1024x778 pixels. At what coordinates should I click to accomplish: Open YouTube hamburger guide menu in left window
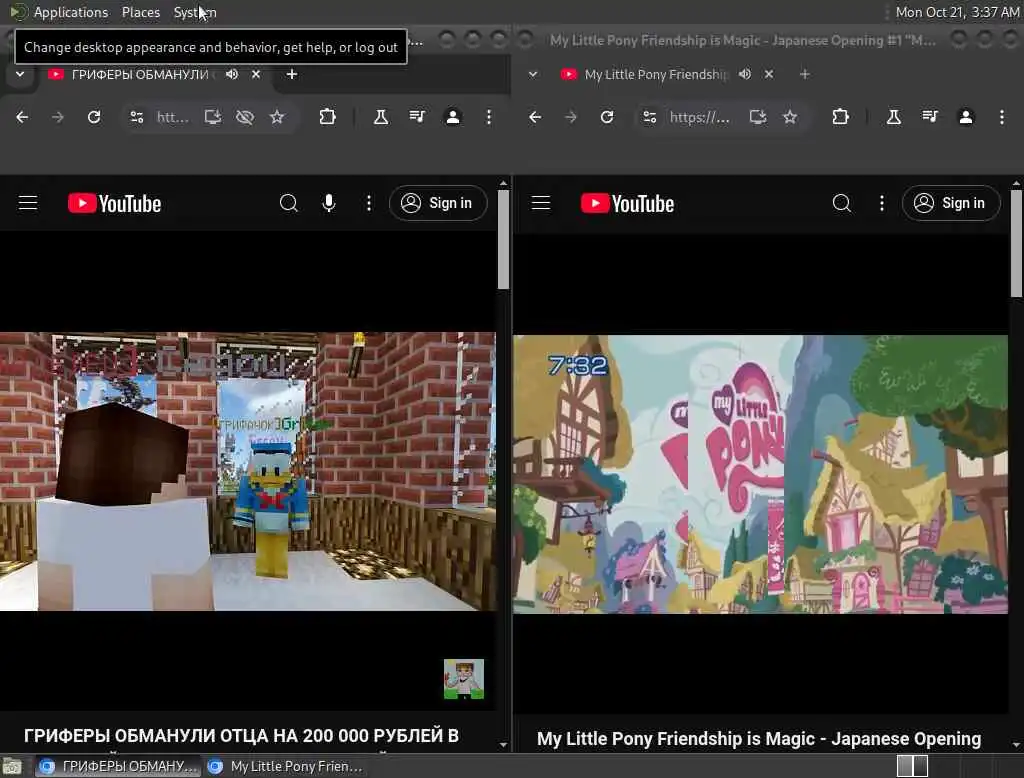[28, 203]
